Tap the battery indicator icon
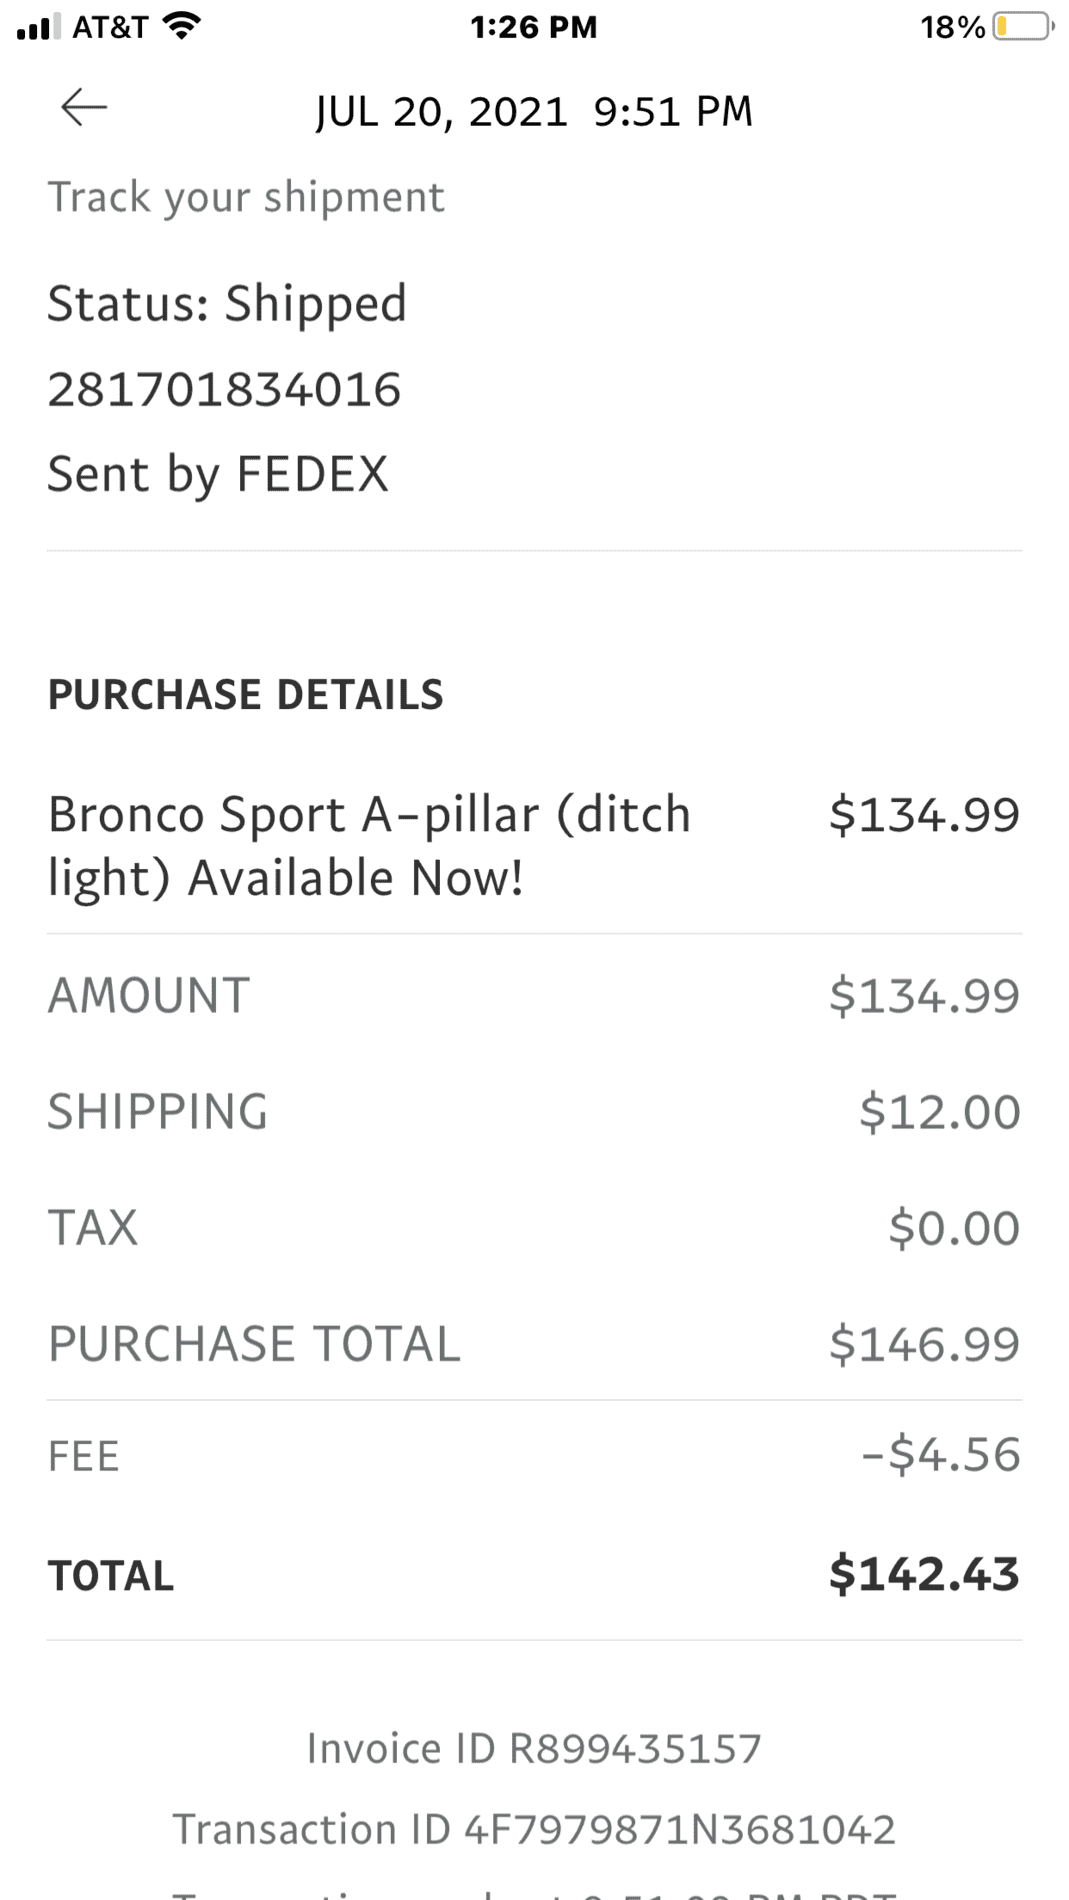The image size is (1069, 1900). (1021, 27)
